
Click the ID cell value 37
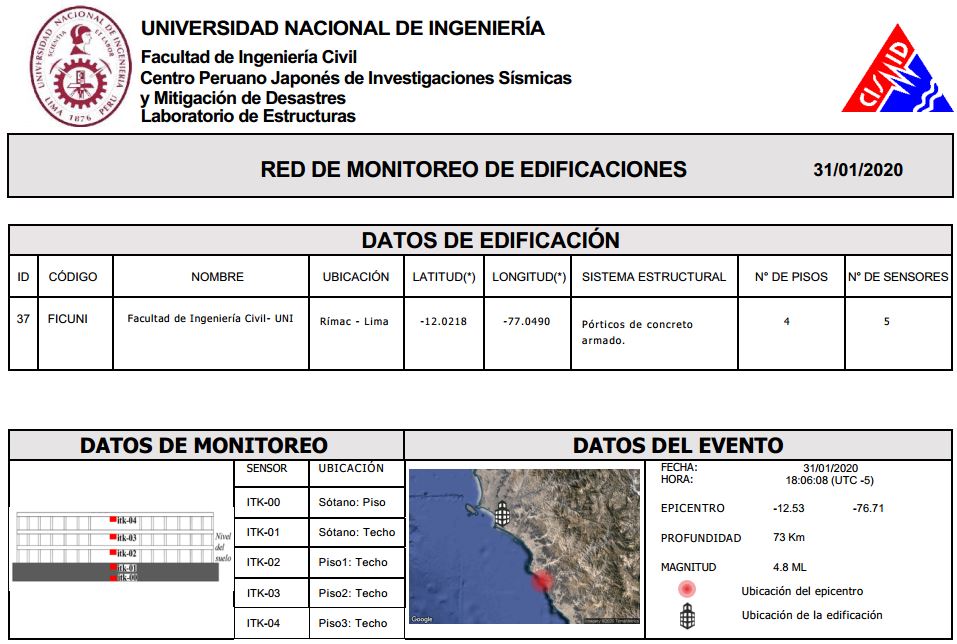pos(23,319)
